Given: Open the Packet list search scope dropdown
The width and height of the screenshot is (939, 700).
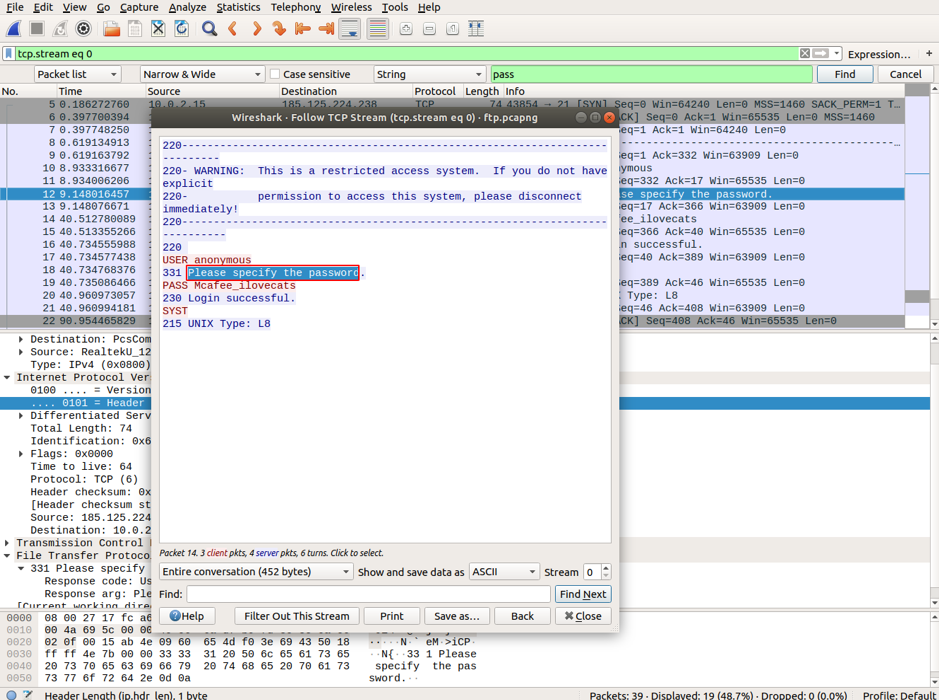Looking at the screenshot, I should [x=77, y=74].
